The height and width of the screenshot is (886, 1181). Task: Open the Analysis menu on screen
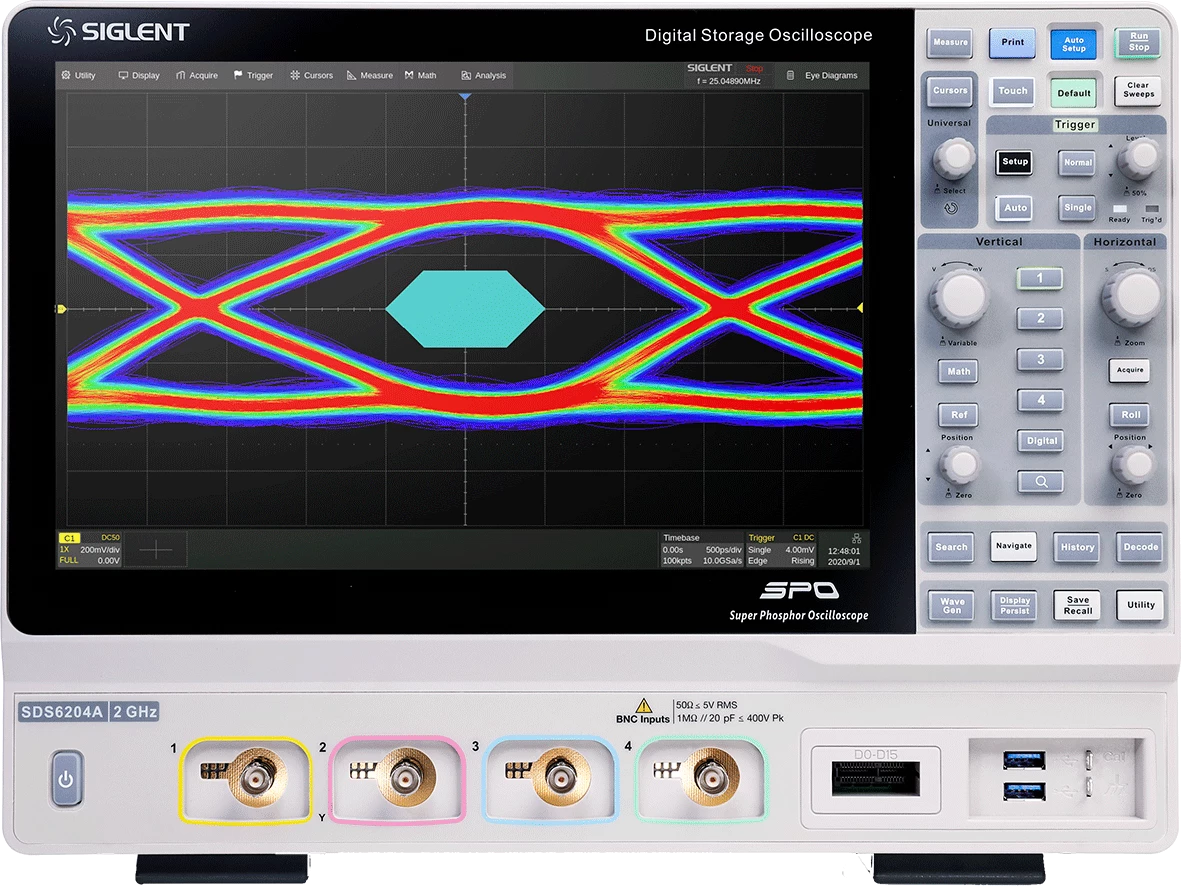coord(483,75)
